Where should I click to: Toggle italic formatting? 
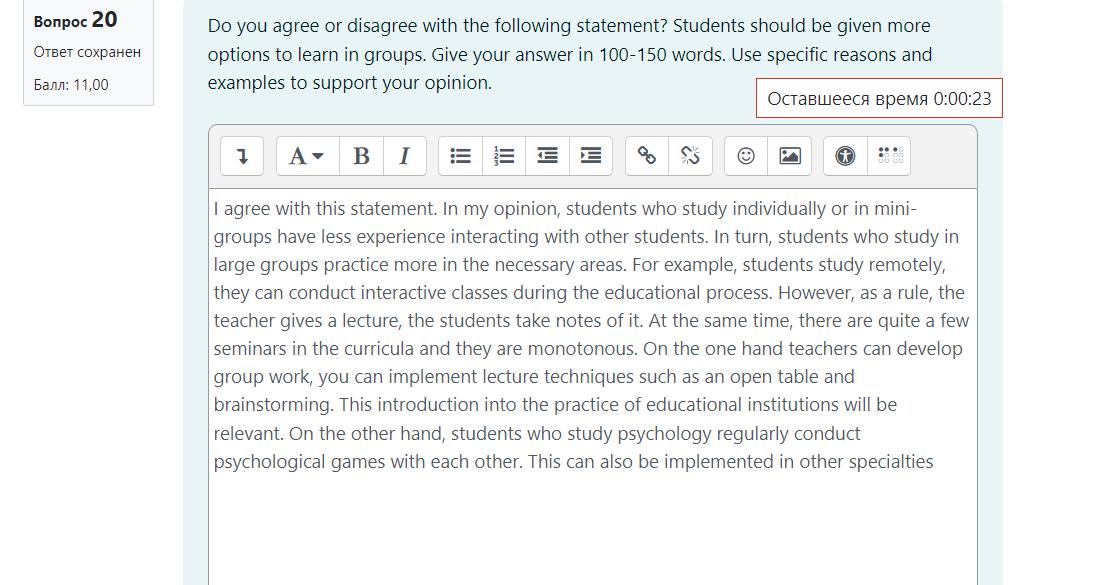tap(405, 156)
